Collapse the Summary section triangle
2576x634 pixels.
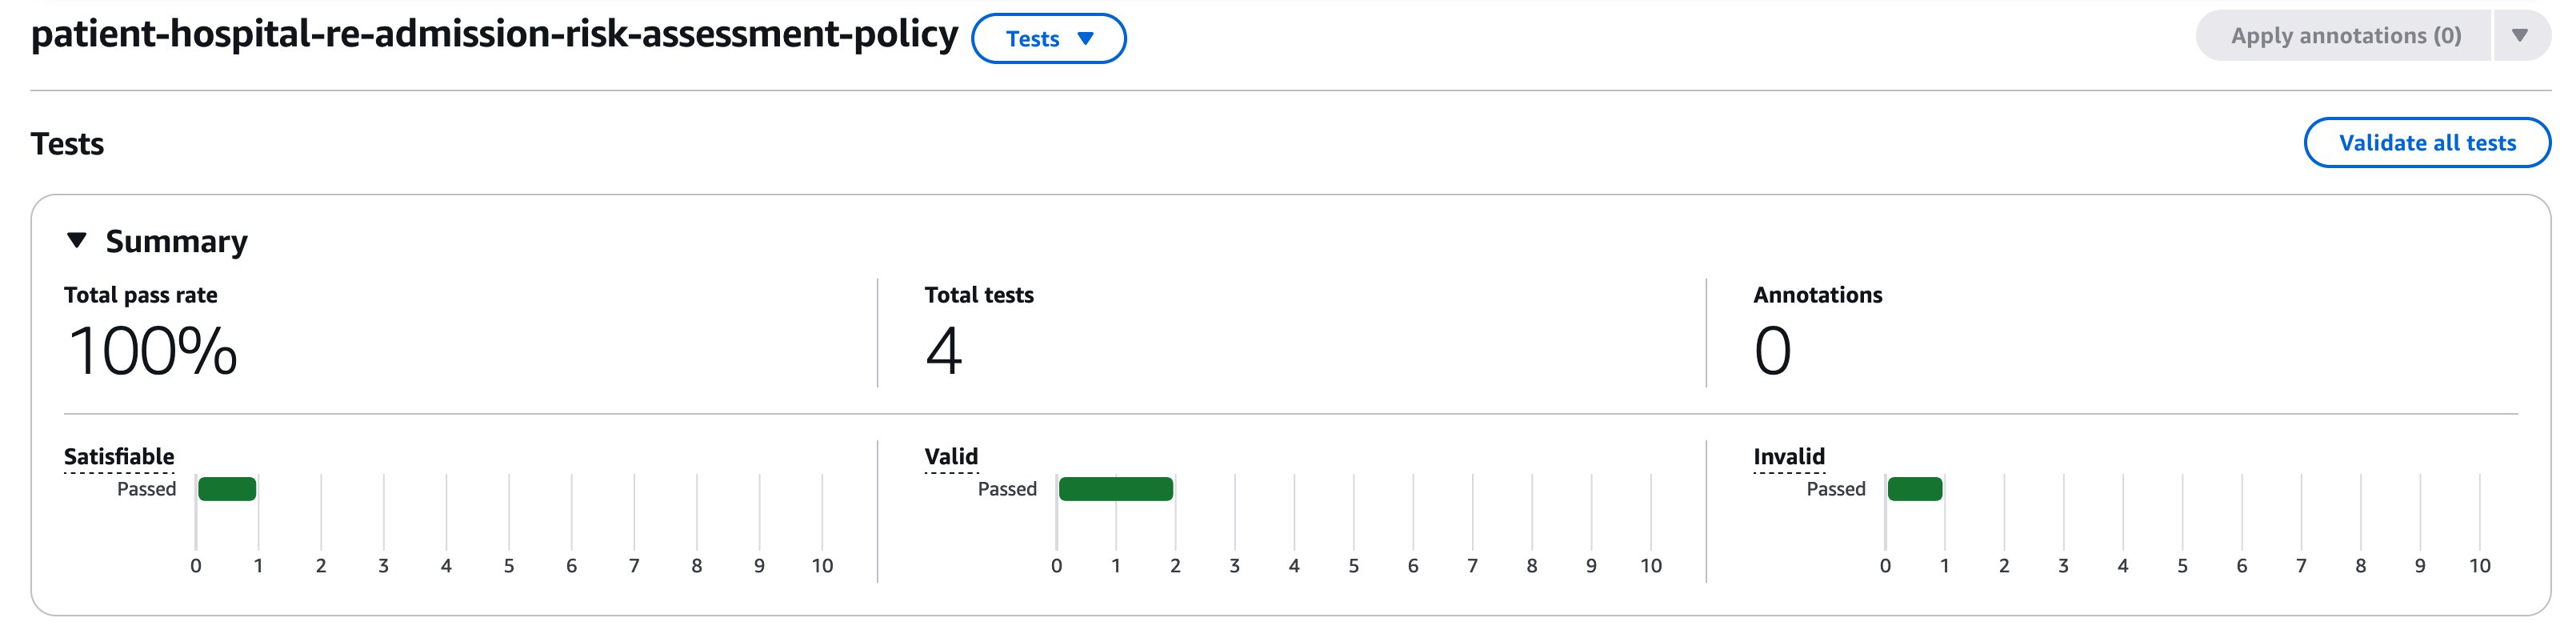pyautogui.click(x=77, y=240)
